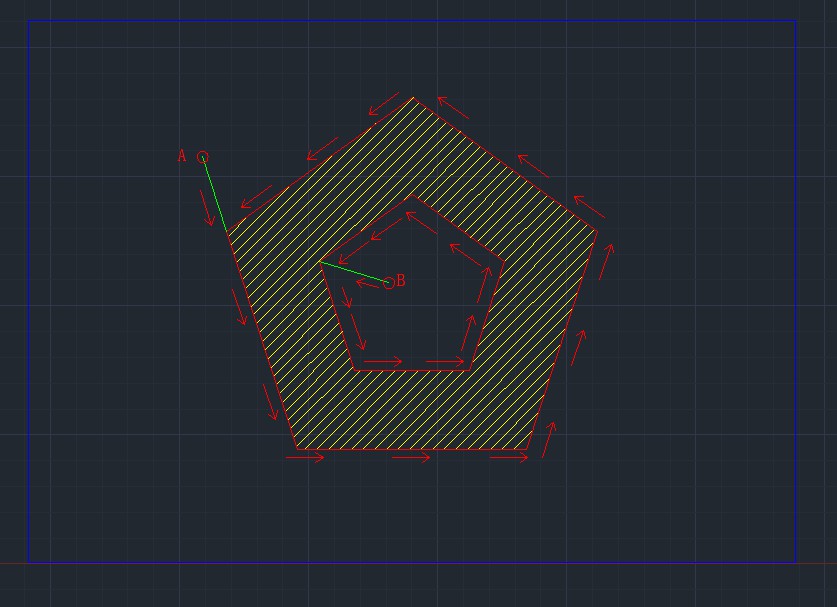This screenshot has height=607, width=837.
Task: Pick the leftmost vertex of the outer pentagon
Action: tap(228, 235)
